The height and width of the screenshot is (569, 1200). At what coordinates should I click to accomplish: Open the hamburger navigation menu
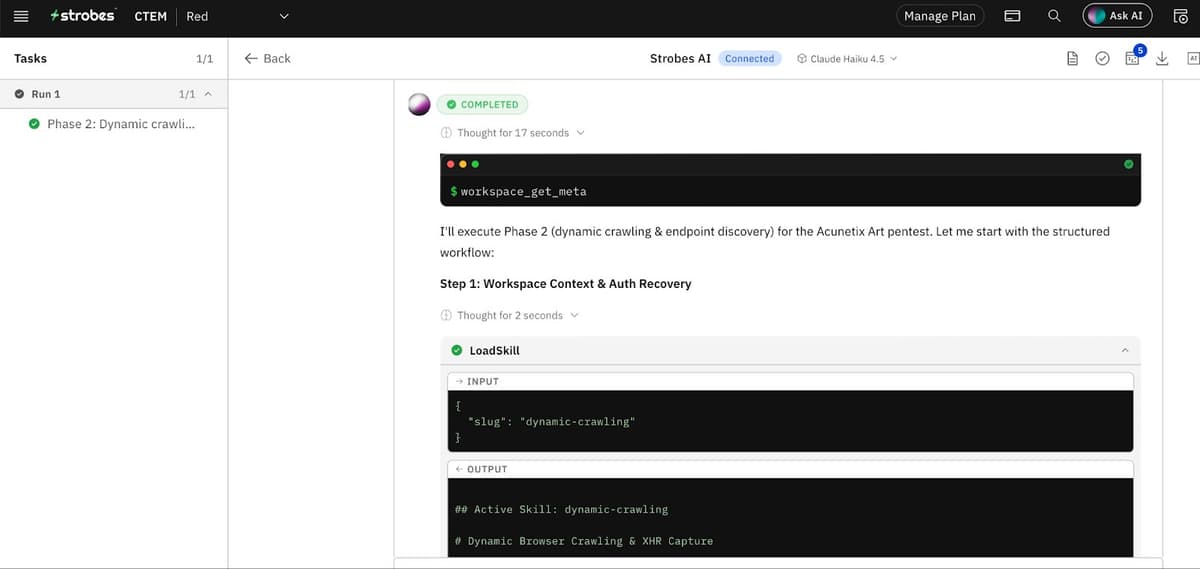pyautogui.click(x=20, y=16)
